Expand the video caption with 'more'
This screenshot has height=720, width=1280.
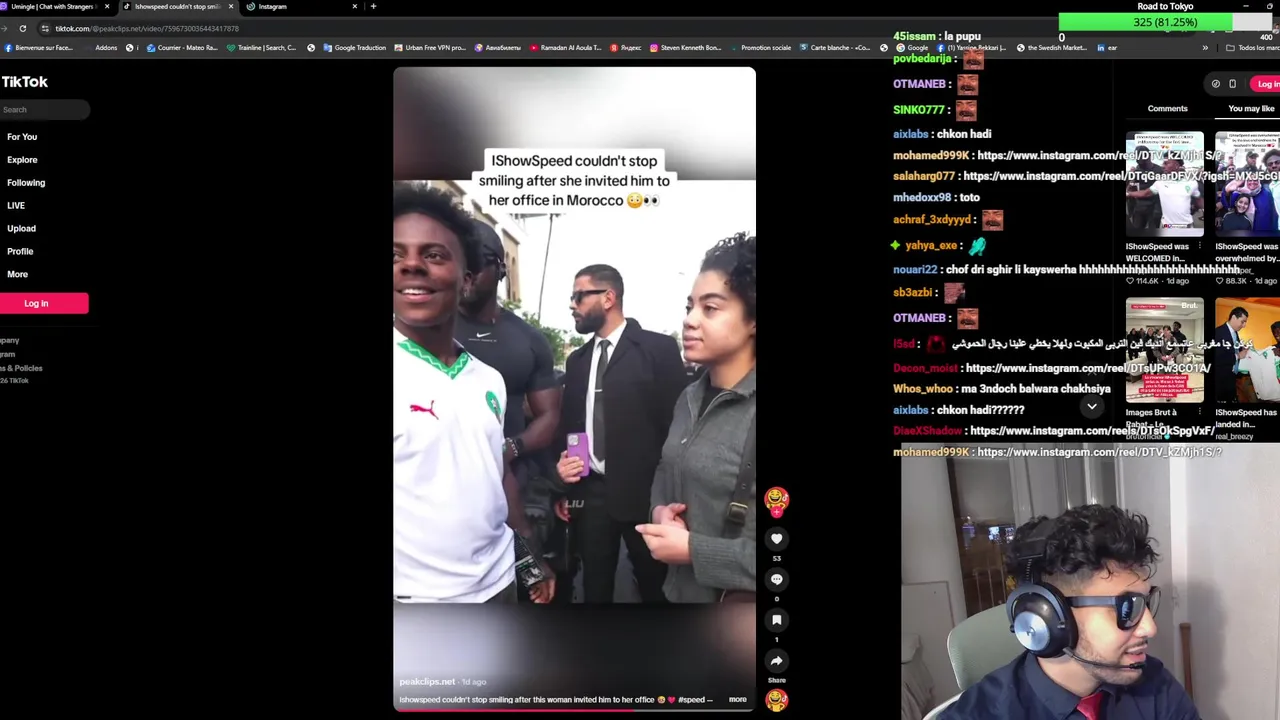point(738,699)
